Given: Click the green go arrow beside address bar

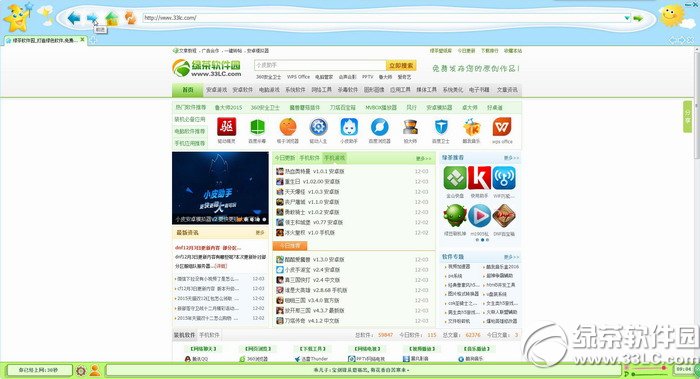Looking at the screenshot, I should (x=638, y=18).
